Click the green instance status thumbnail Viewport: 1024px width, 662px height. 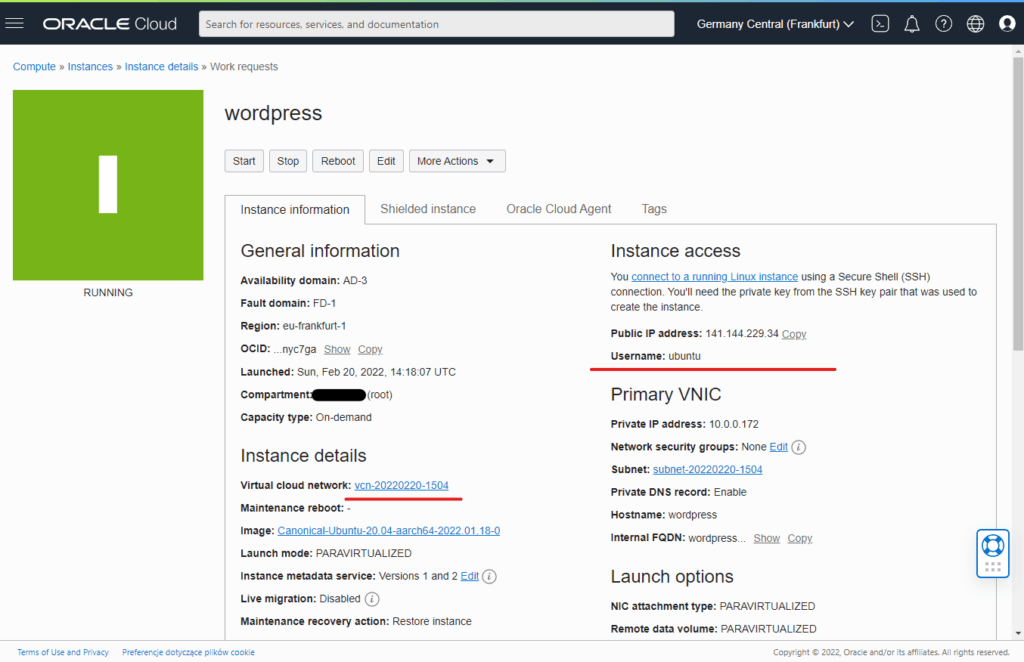108,185
